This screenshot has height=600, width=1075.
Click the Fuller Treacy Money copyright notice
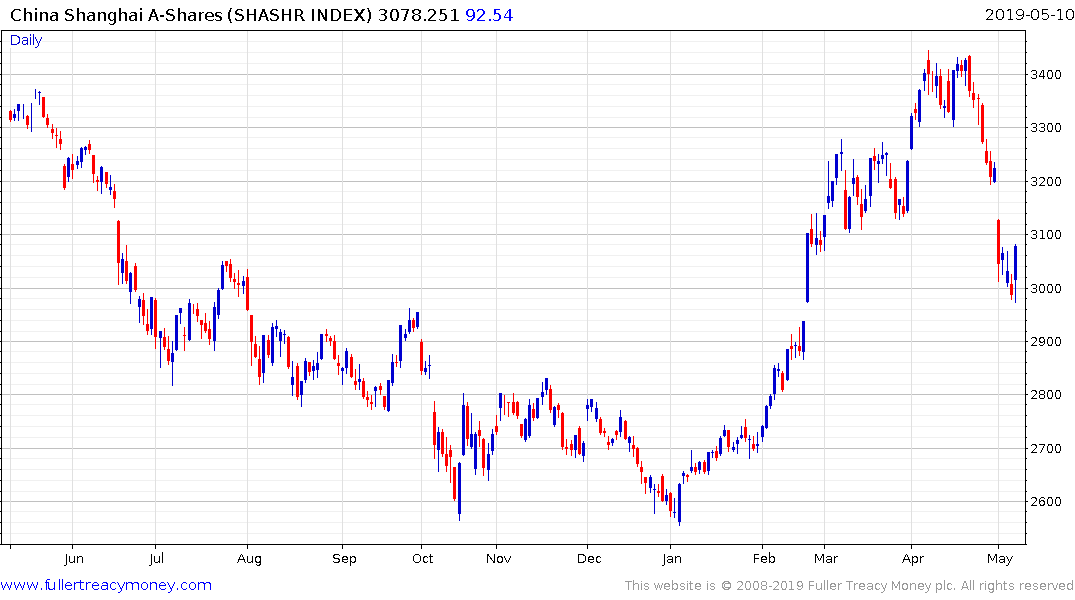[849, 586]
